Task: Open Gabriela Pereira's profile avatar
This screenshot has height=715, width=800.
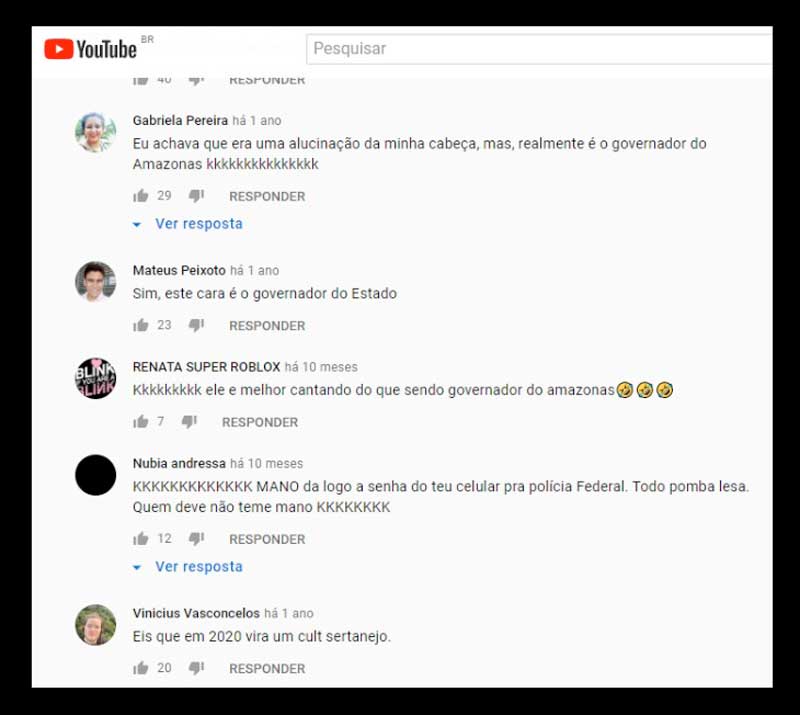Action: coord(95,133)
